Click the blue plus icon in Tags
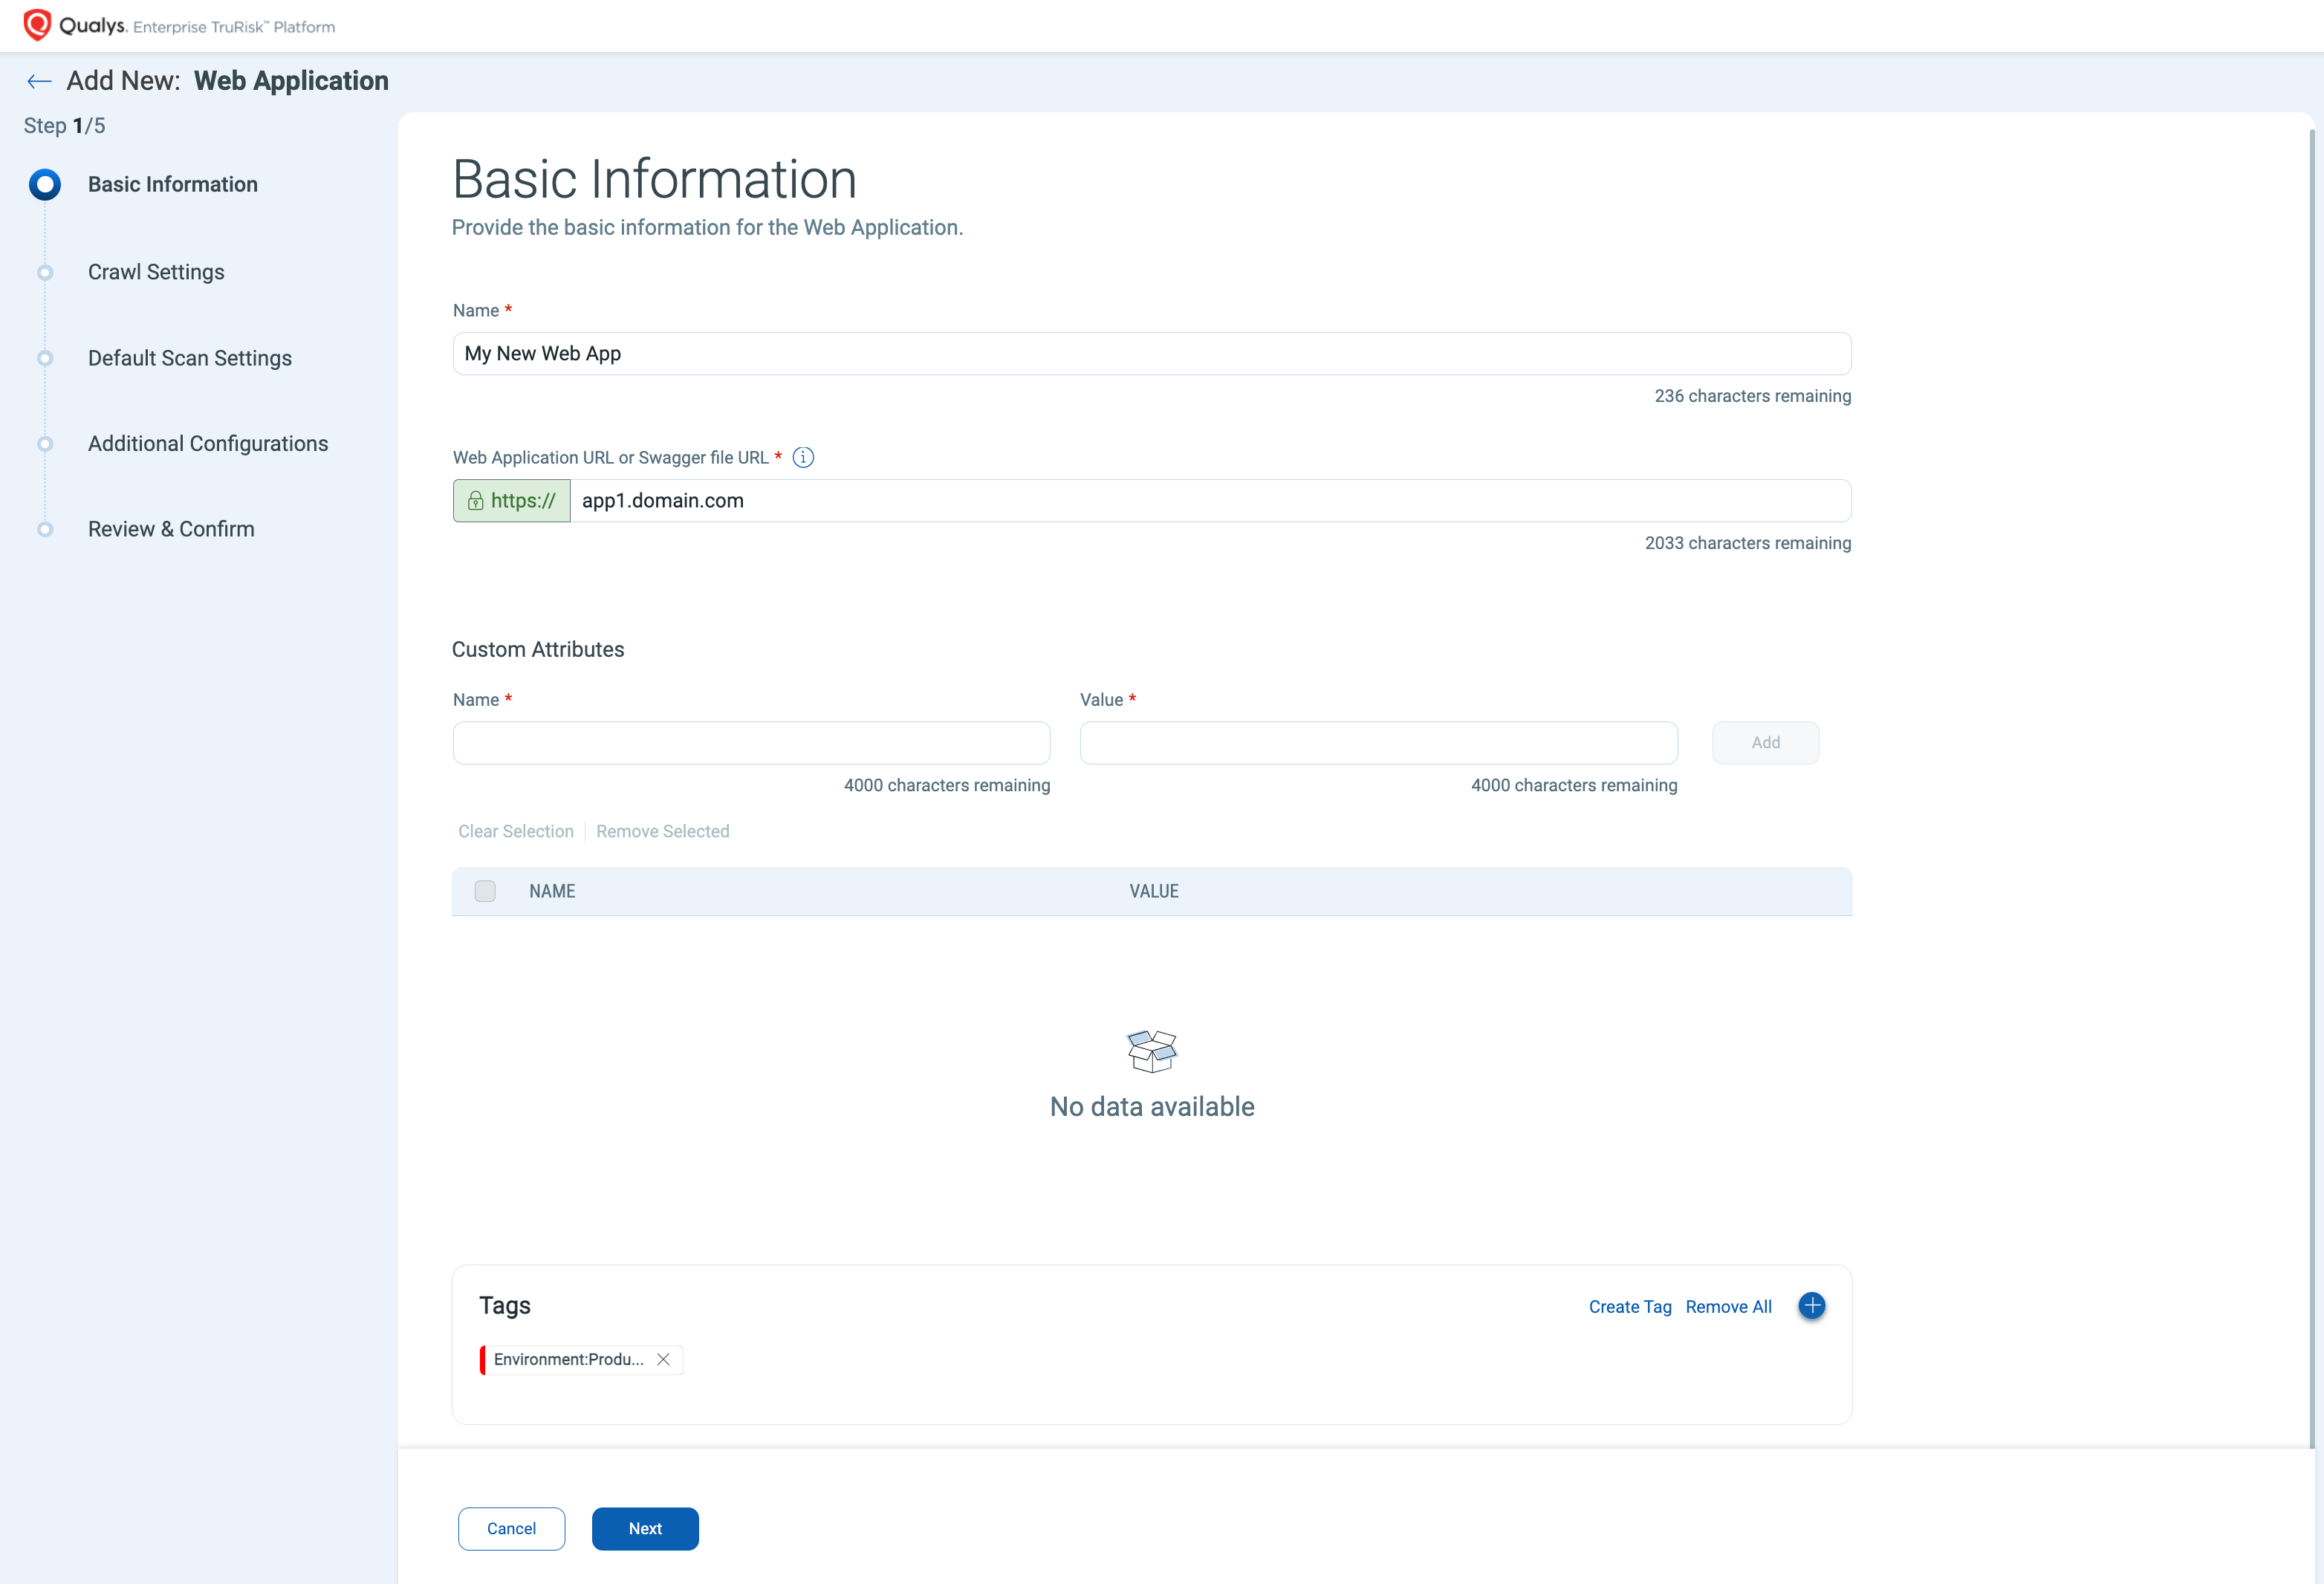The image size is (2324, 1584). [x=1811, y=1305]
